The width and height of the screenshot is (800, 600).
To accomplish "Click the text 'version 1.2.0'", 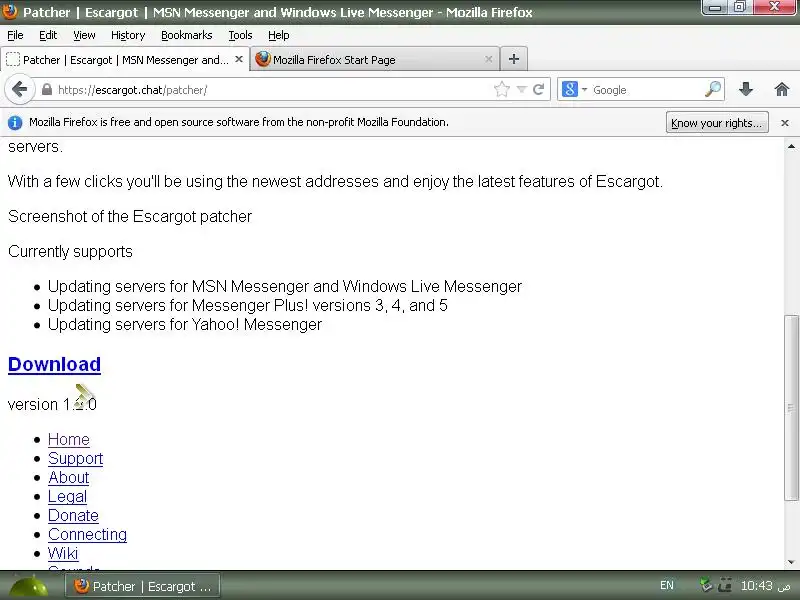I will point(52,404).
